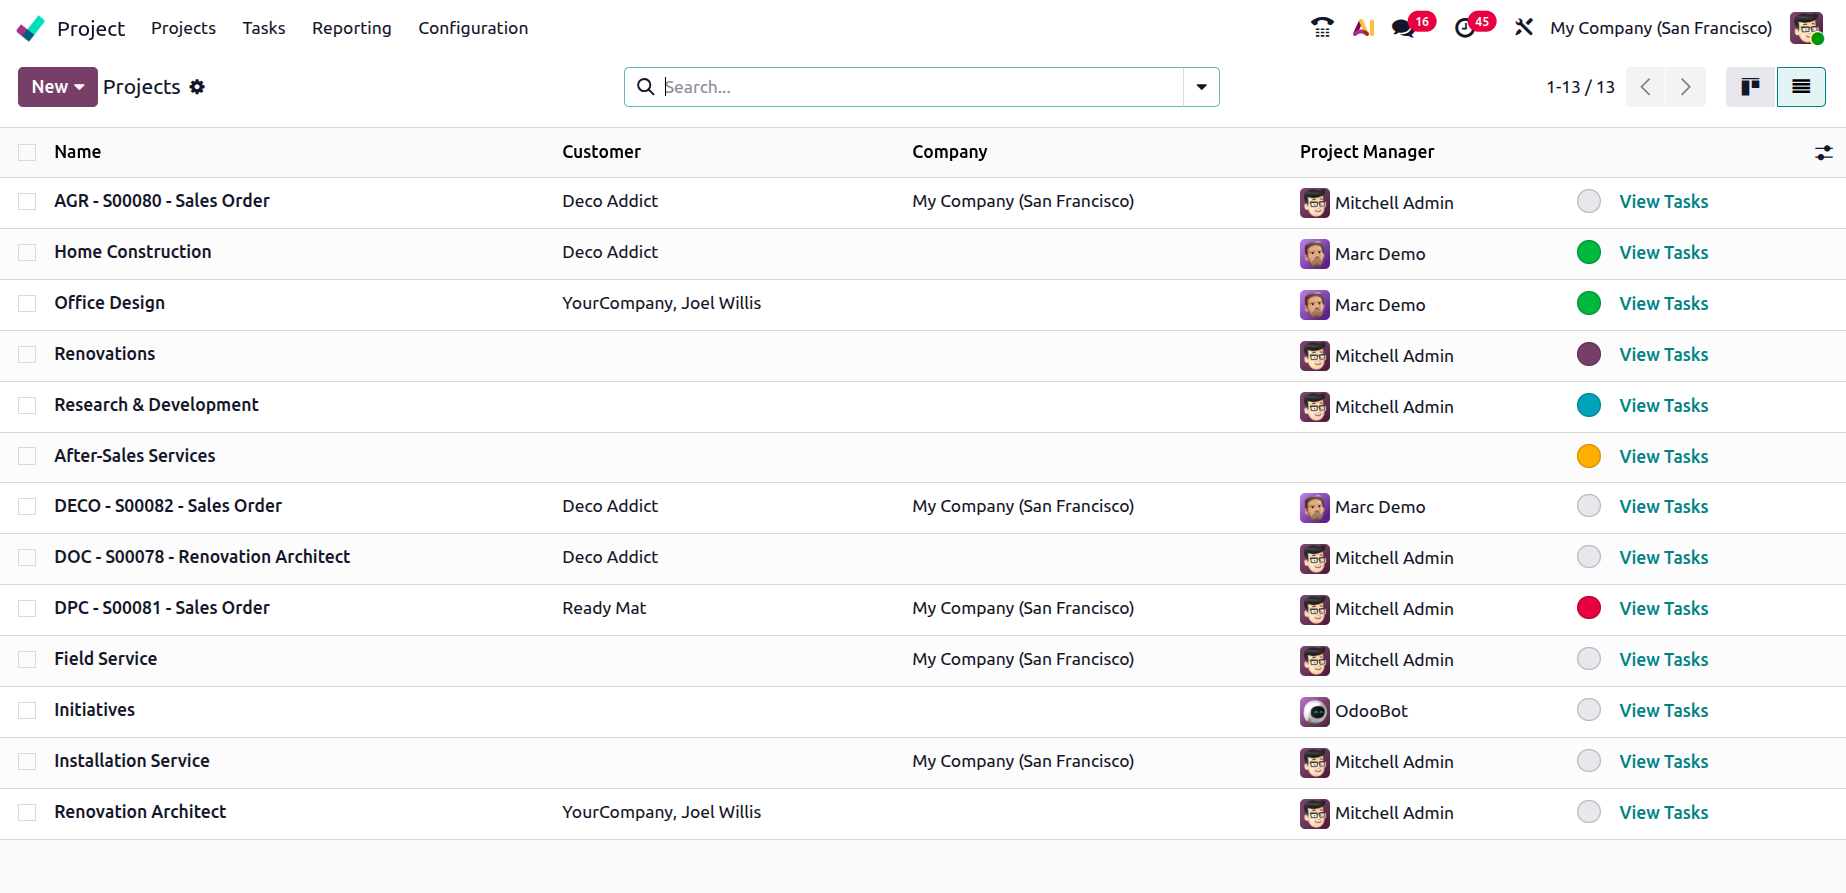
Task: Open the VoIP phone icon
Action: click(x=1322, y=28)
